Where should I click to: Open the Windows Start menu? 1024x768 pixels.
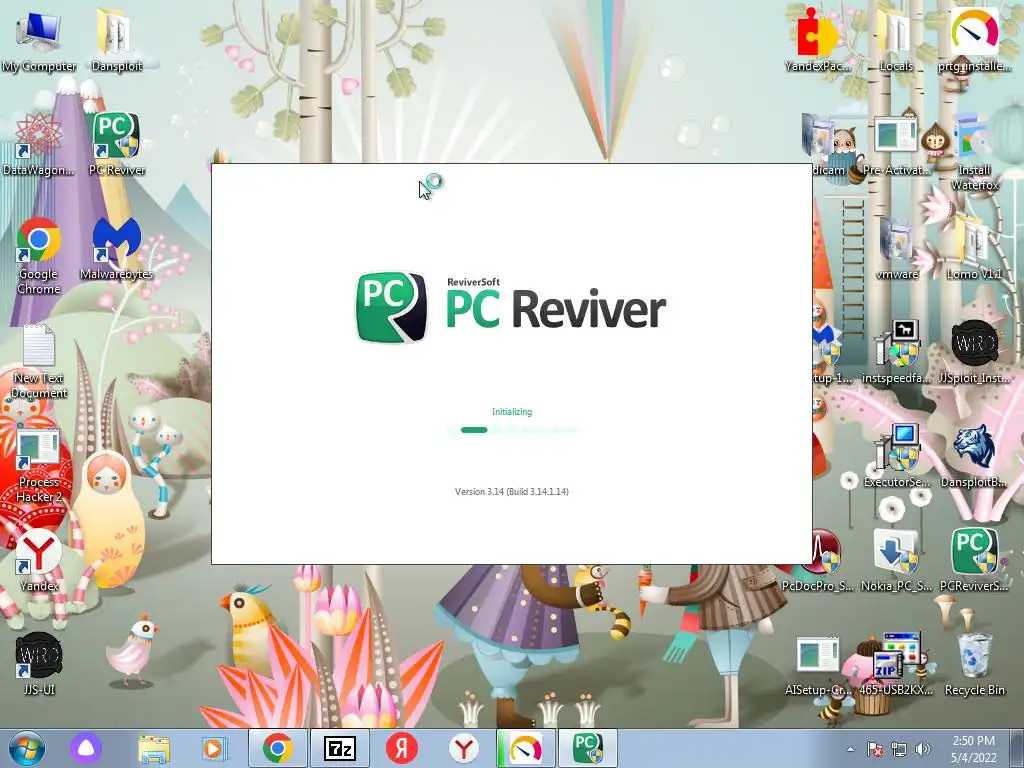click(x=26, y=748)
